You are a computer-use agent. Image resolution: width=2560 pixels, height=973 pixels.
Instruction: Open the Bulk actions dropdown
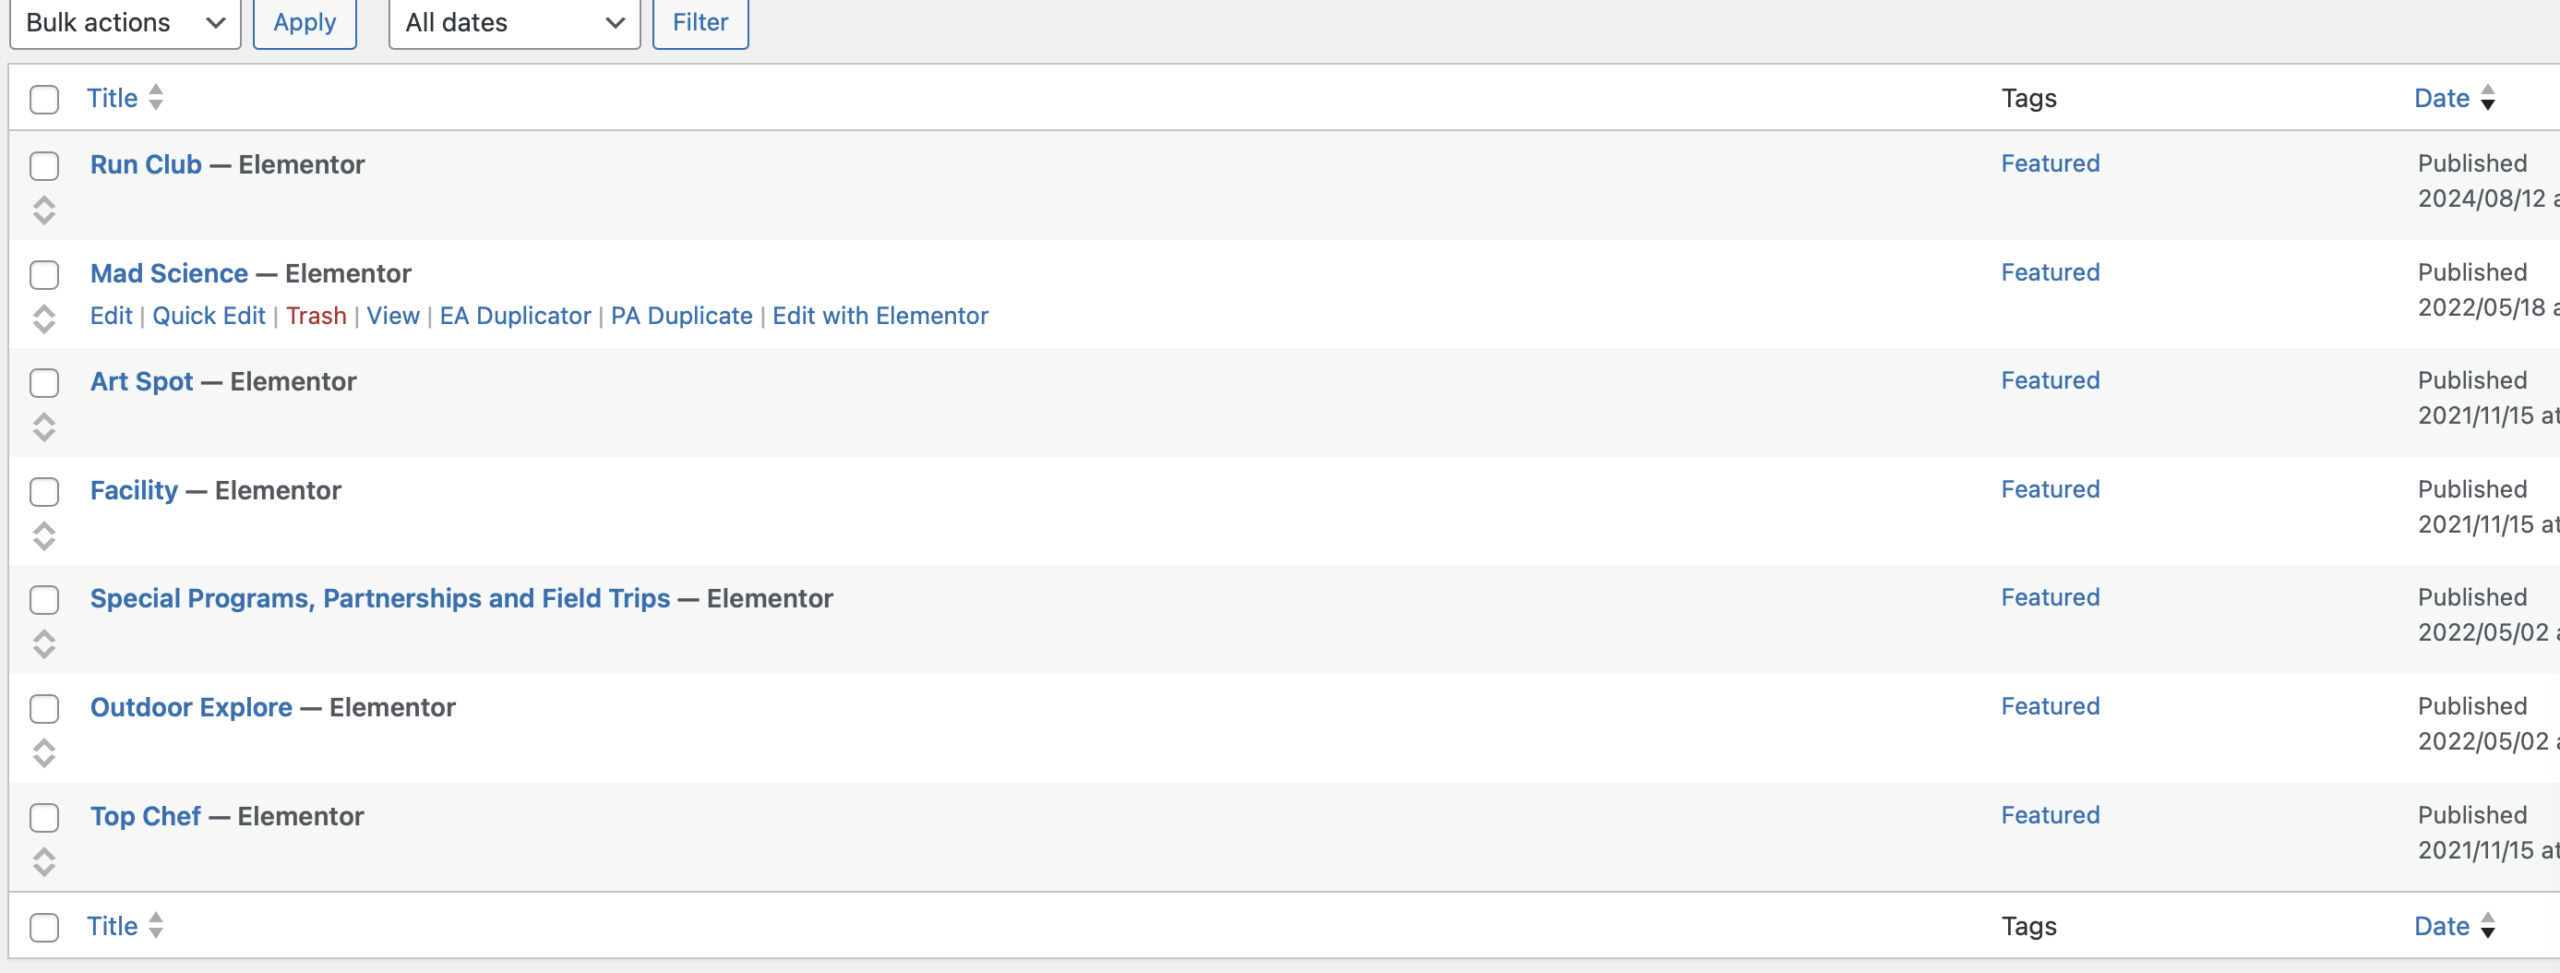click(125, 23)
